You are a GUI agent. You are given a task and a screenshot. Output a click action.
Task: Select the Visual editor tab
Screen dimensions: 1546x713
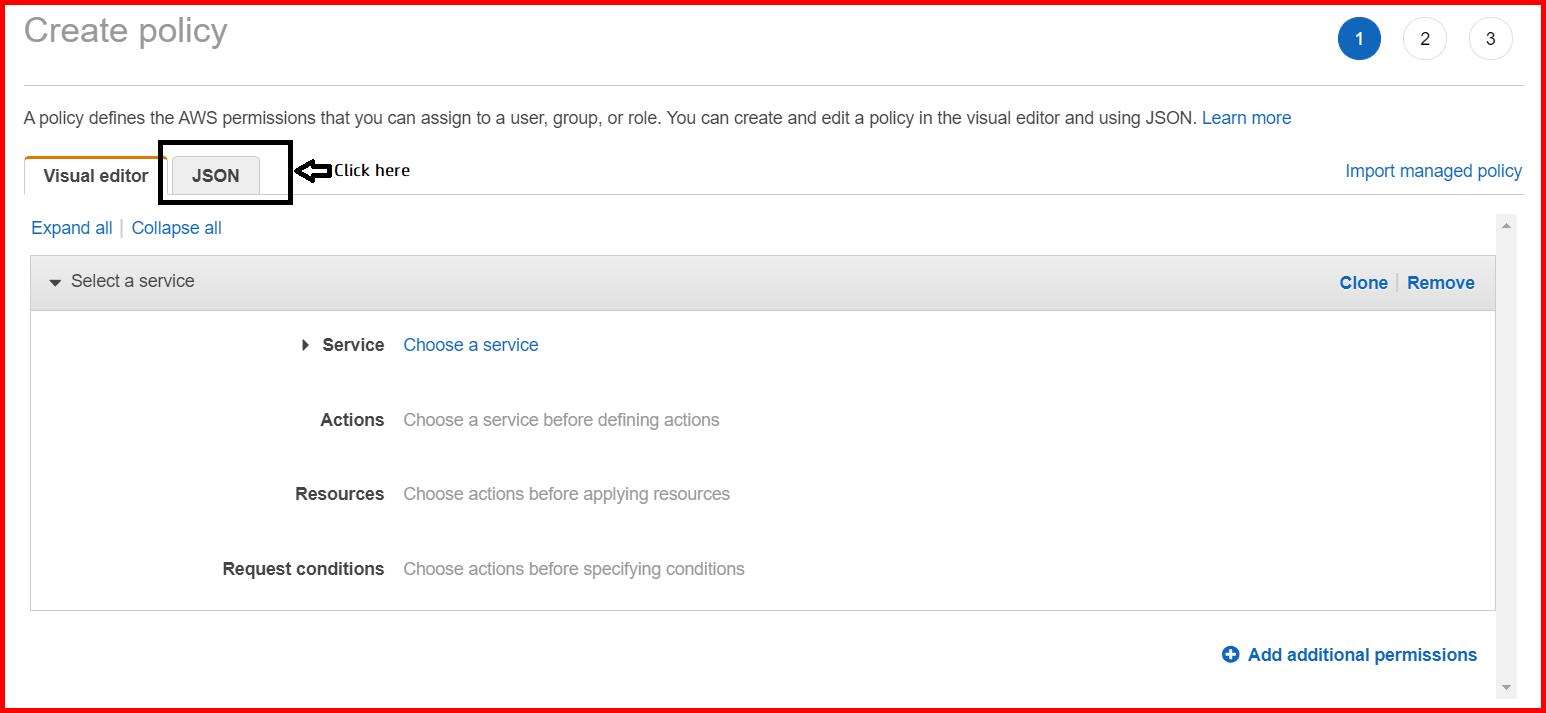[94, 175]
